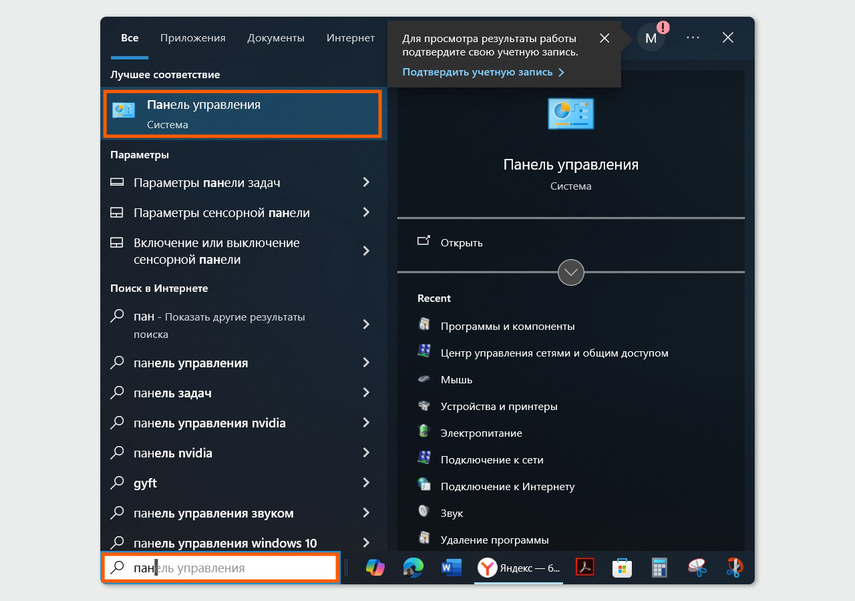
Task: Open Calculator from the taskbar
Action: click(x=659, y=568)
